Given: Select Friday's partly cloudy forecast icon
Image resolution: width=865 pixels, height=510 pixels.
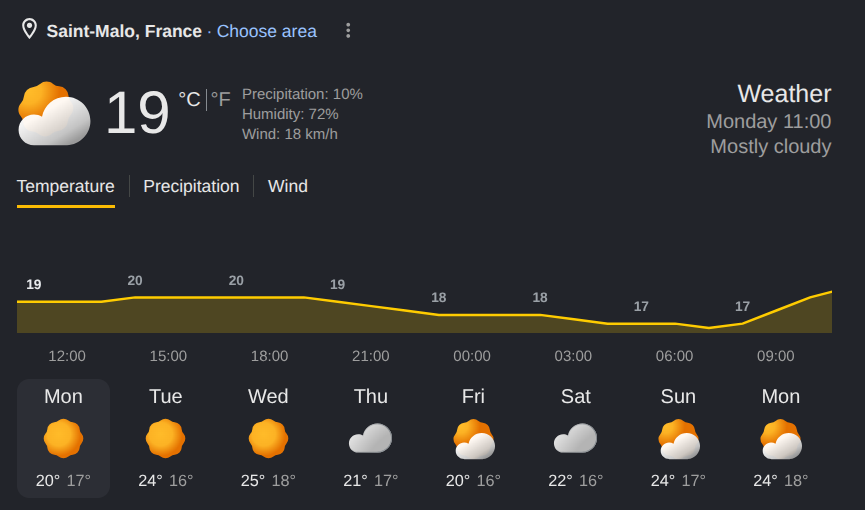Looking at the screenshot, I should click(x=473, y=439).
